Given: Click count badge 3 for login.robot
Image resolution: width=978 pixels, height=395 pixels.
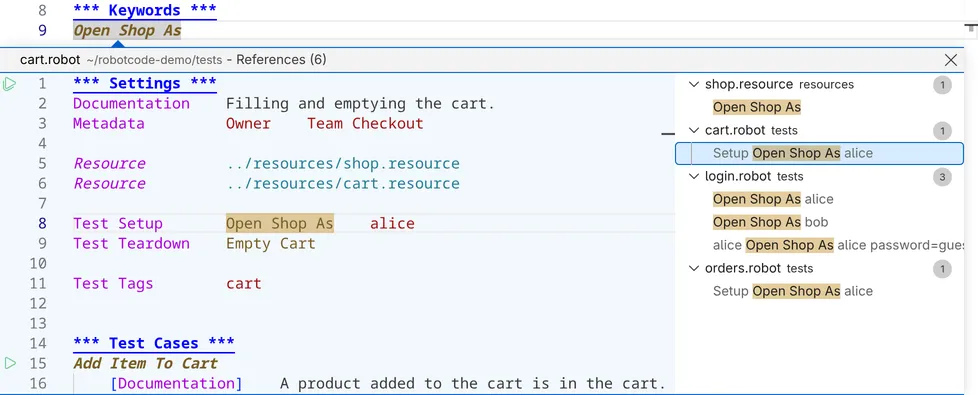Looking at the screenshot, I should 942,177.
